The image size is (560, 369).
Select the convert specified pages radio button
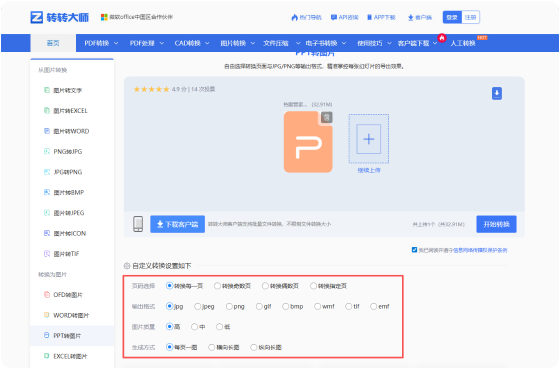click(313, 286)
